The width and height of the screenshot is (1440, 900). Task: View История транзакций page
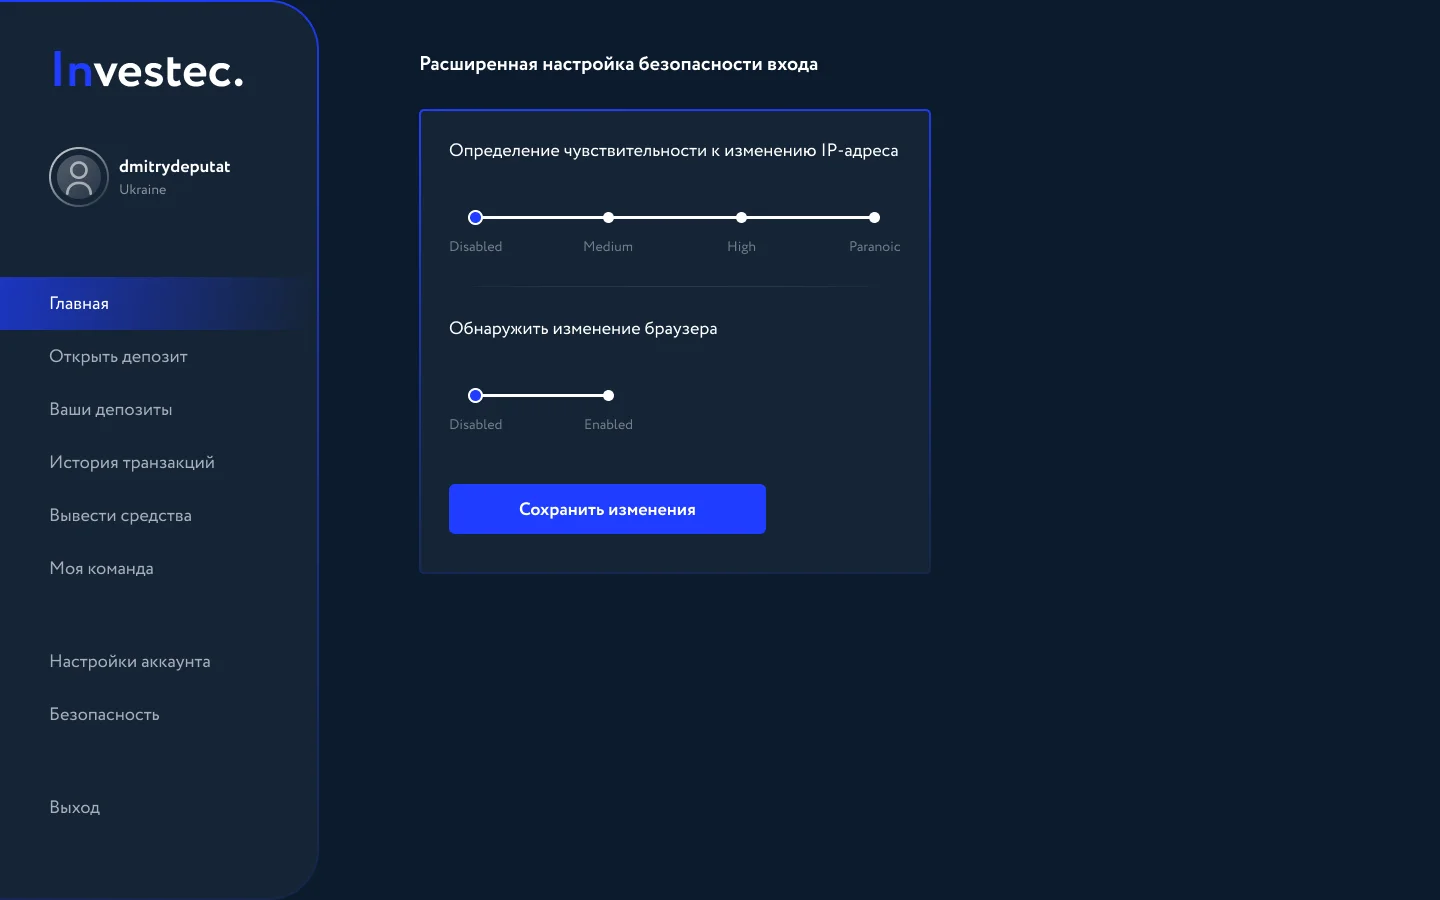tap(132, 462)
